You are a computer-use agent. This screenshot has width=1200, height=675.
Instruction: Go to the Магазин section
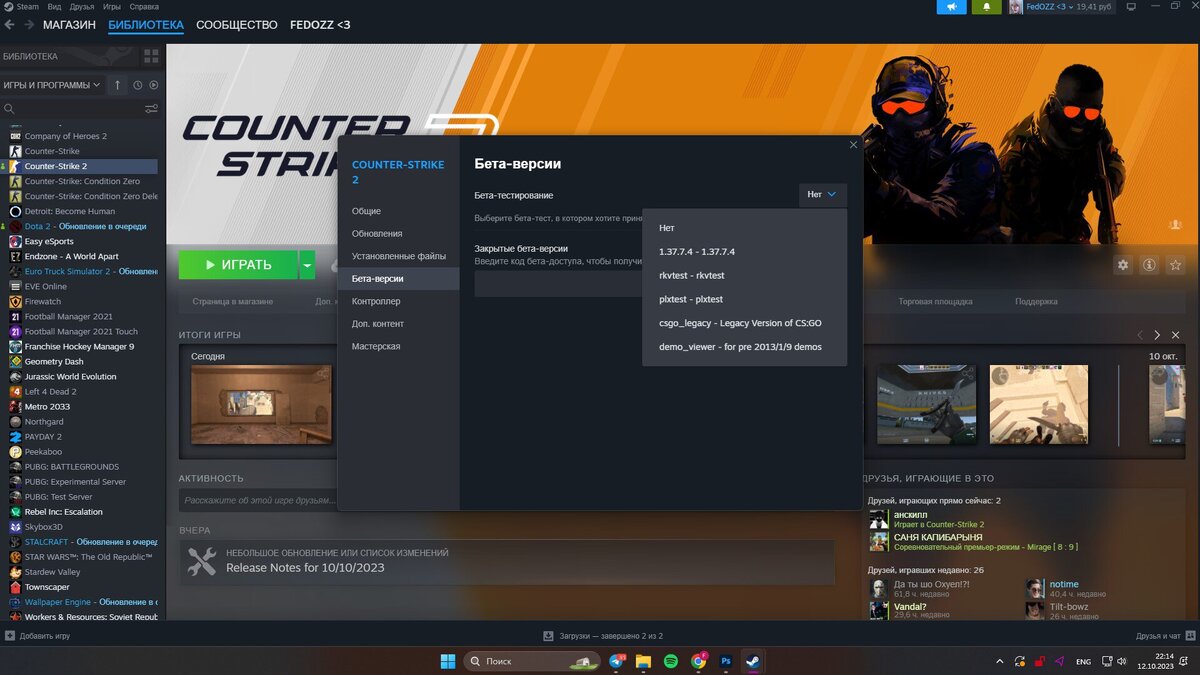point(69,25)
